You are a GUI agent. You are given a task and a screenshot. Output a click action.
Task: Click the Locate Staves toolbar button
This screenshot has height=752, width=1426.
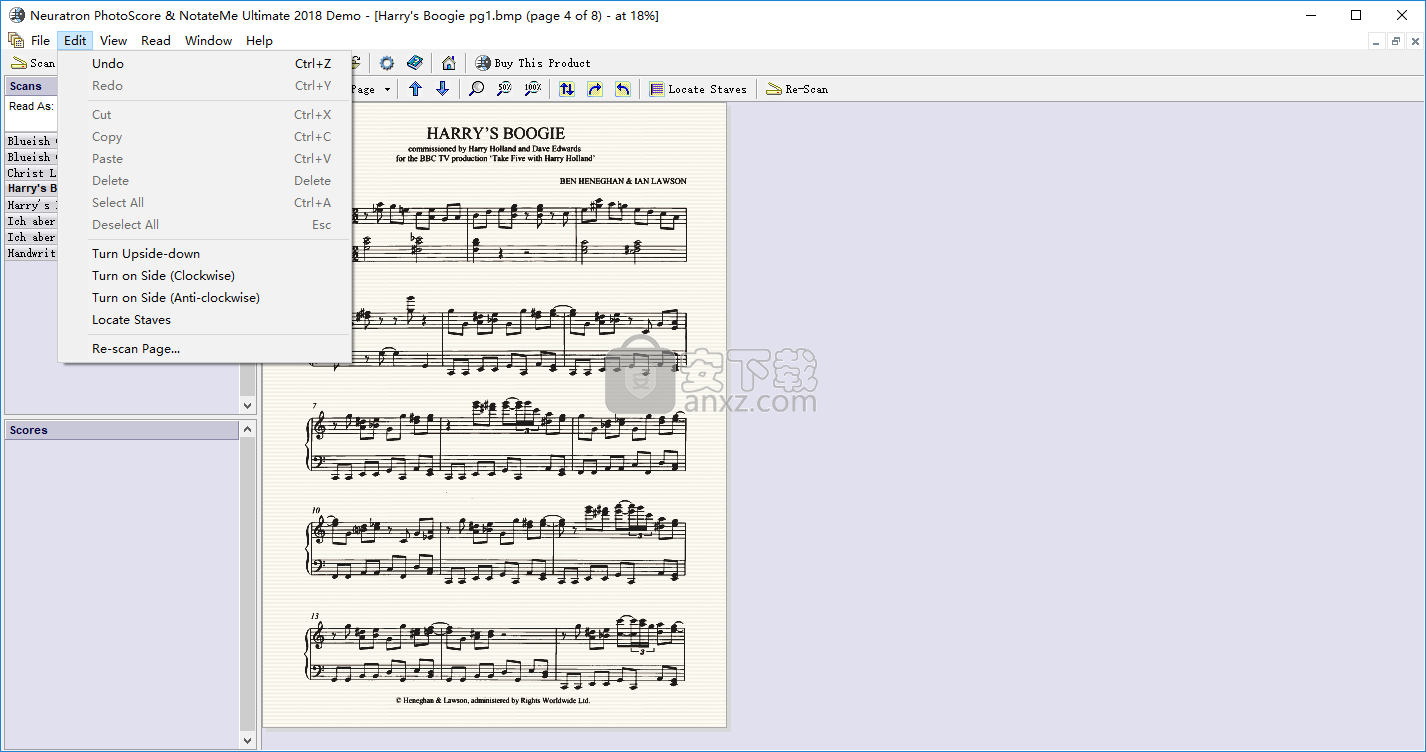698,89
